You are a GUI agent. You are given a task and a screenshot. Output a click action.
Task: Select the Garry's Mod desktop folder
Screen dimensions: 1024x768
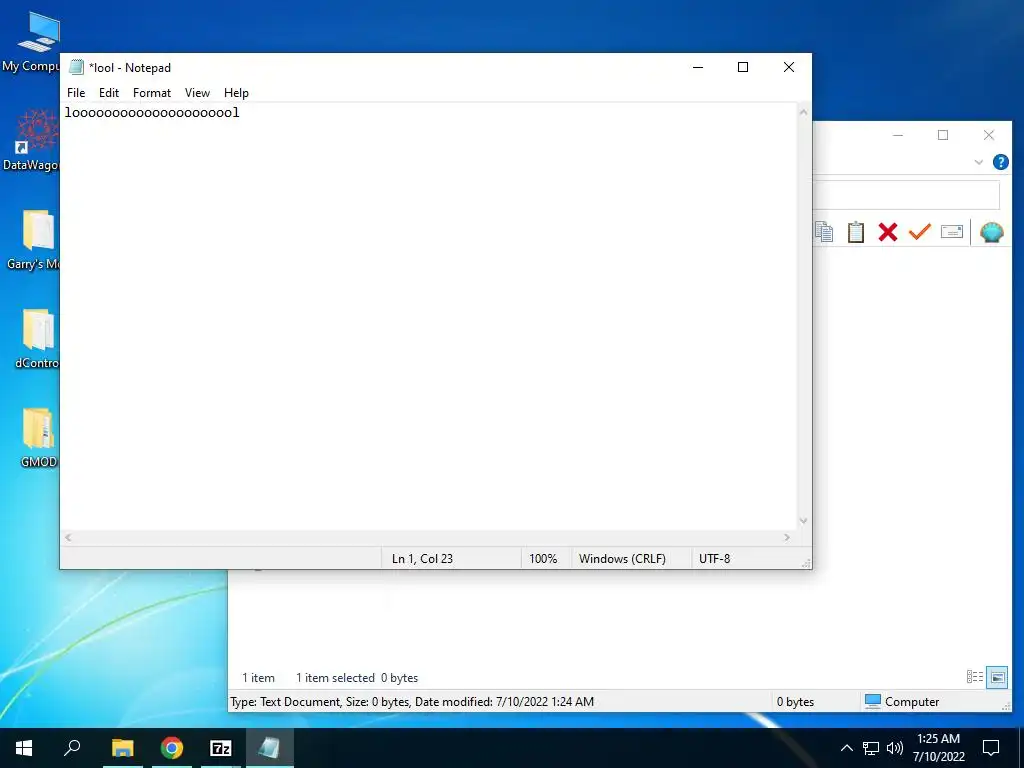pyautogui.click(x=36, y=240)
